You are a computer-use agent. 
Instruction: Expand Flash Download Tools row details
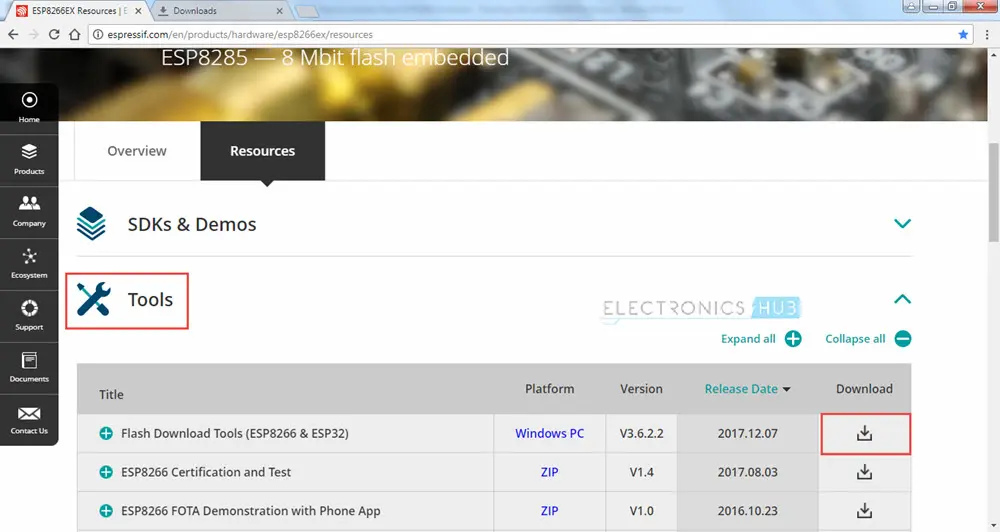[106, 434]
